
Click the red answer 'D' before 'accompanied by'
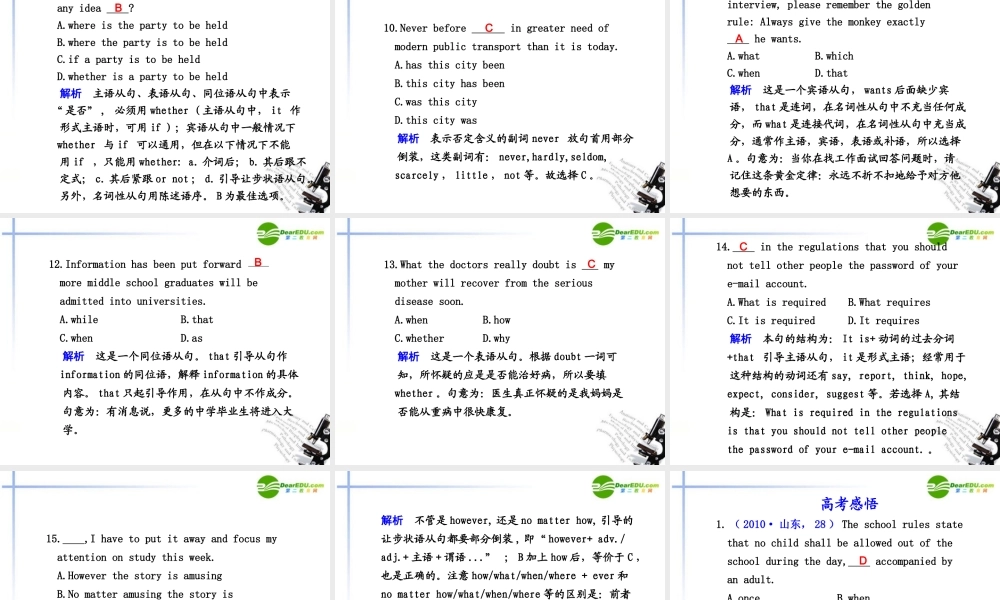(862, 560)
